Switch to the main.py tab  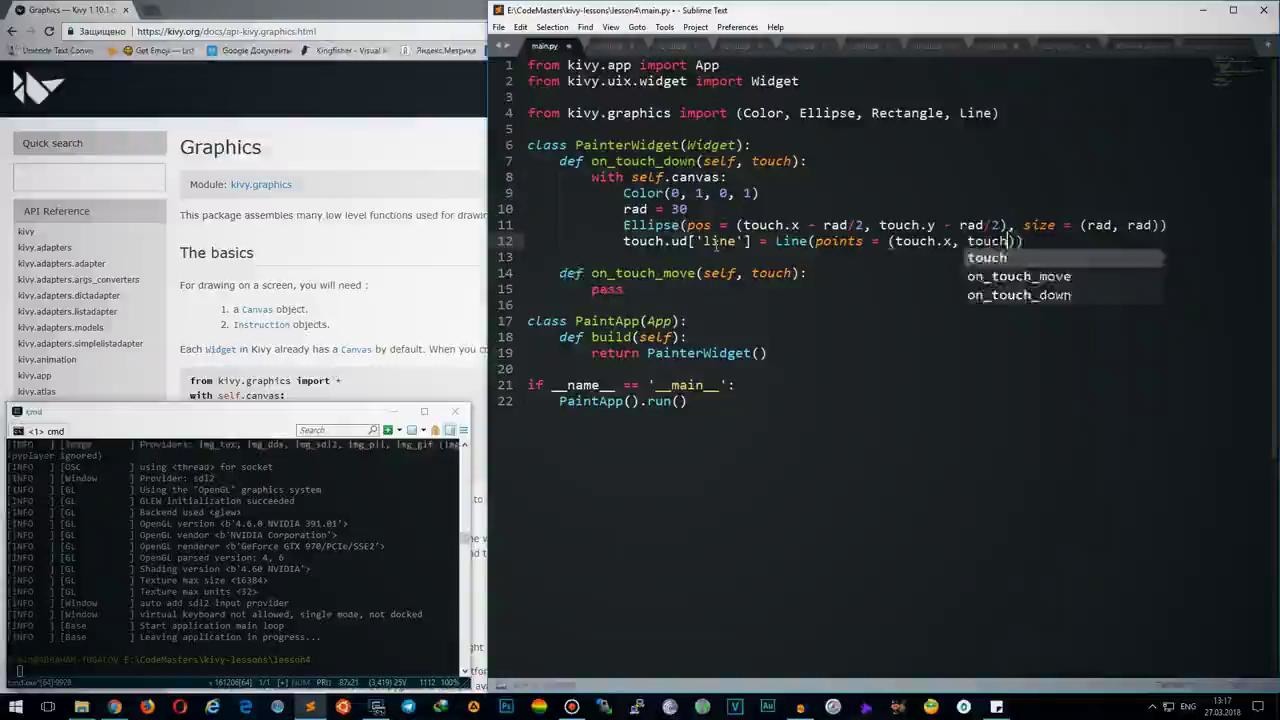[x=545, y=46]
